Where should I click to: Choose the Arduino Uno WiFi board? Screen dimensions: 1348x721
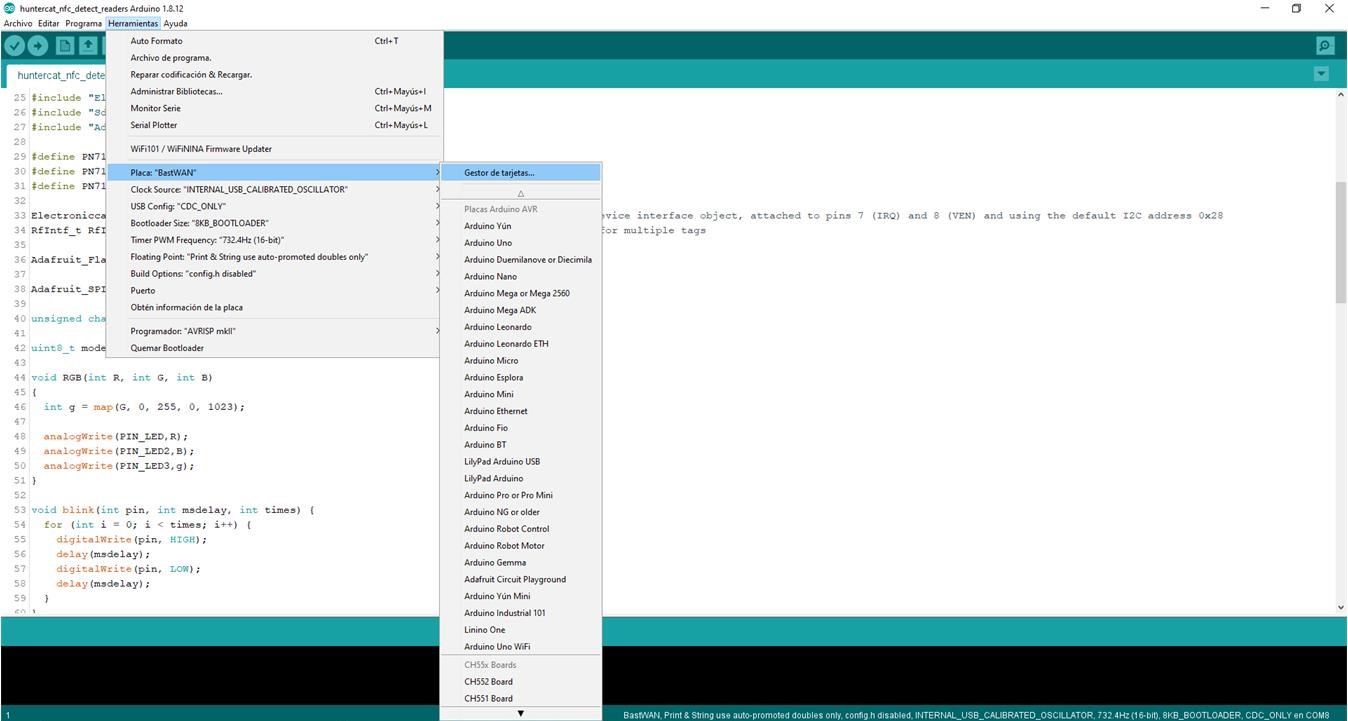point(521,647)
